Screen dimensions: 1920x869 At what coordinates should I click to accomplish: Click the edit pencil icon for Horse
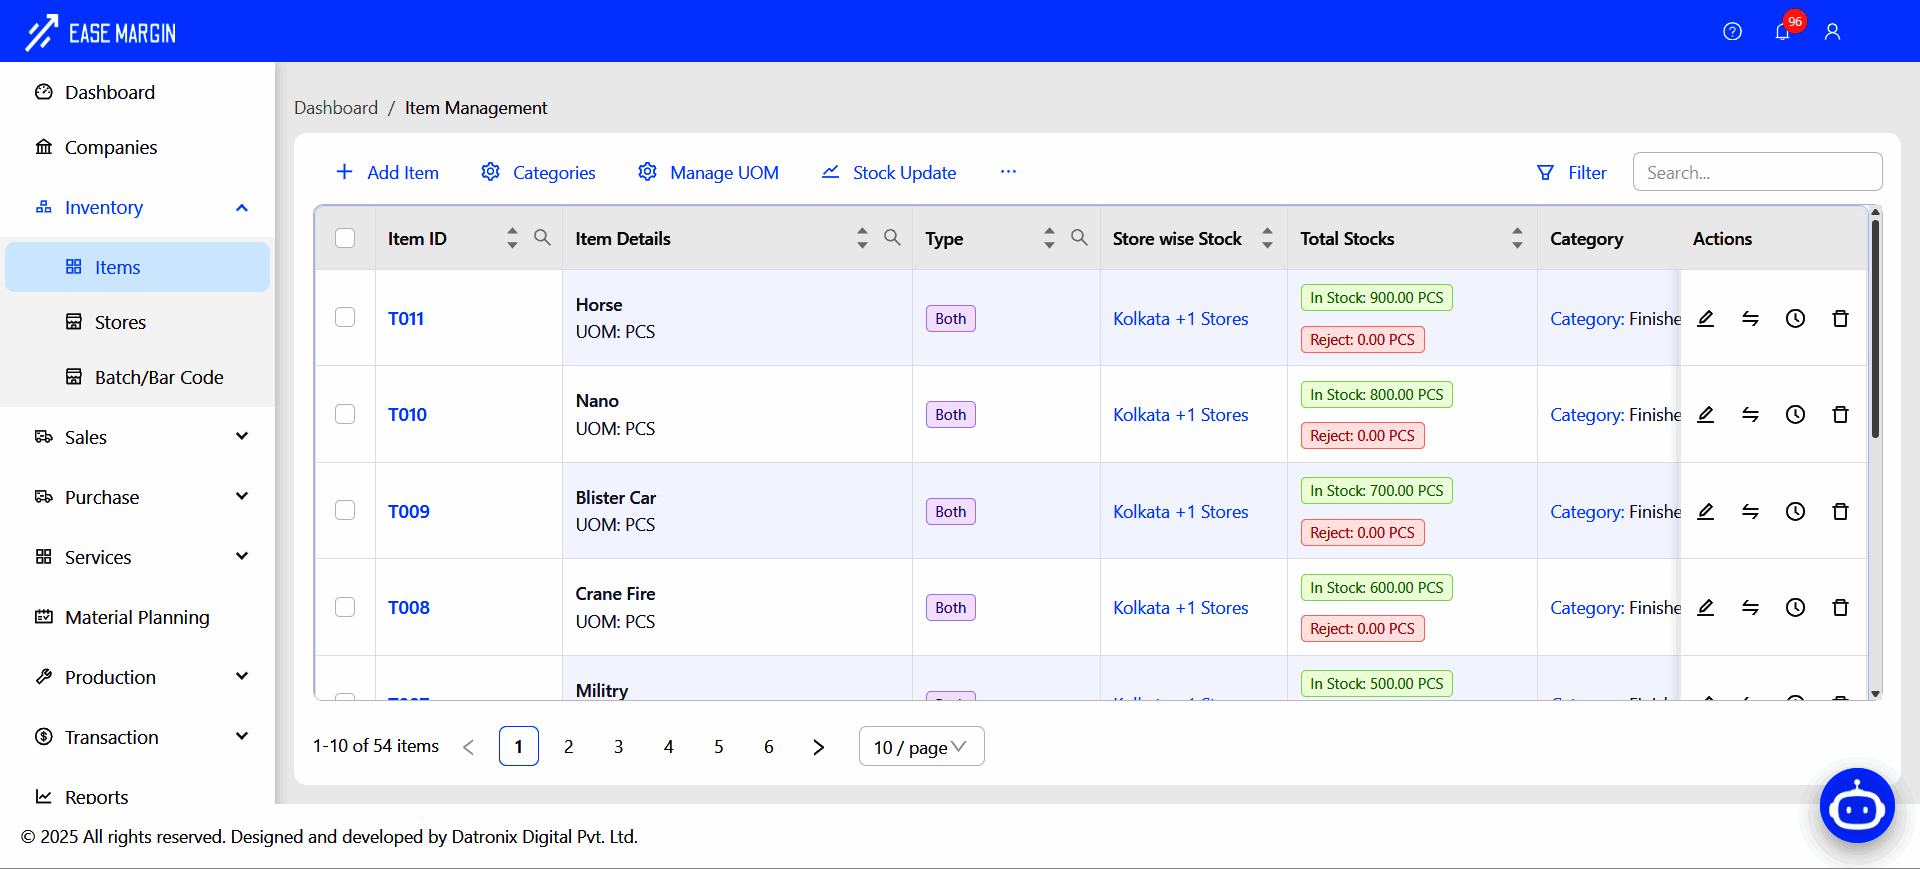tap(1706, 318)
